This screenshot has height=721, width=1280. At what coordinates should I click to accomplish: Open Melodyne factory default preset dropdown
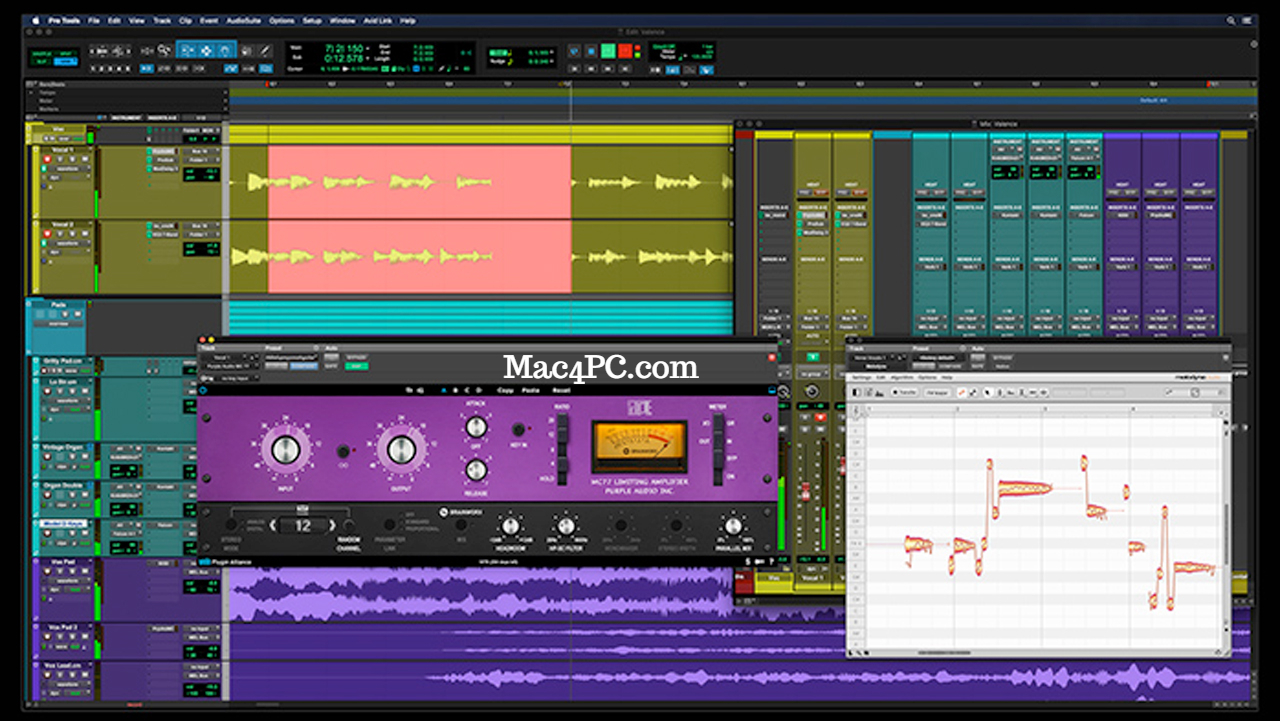click(x=938, y=357)
